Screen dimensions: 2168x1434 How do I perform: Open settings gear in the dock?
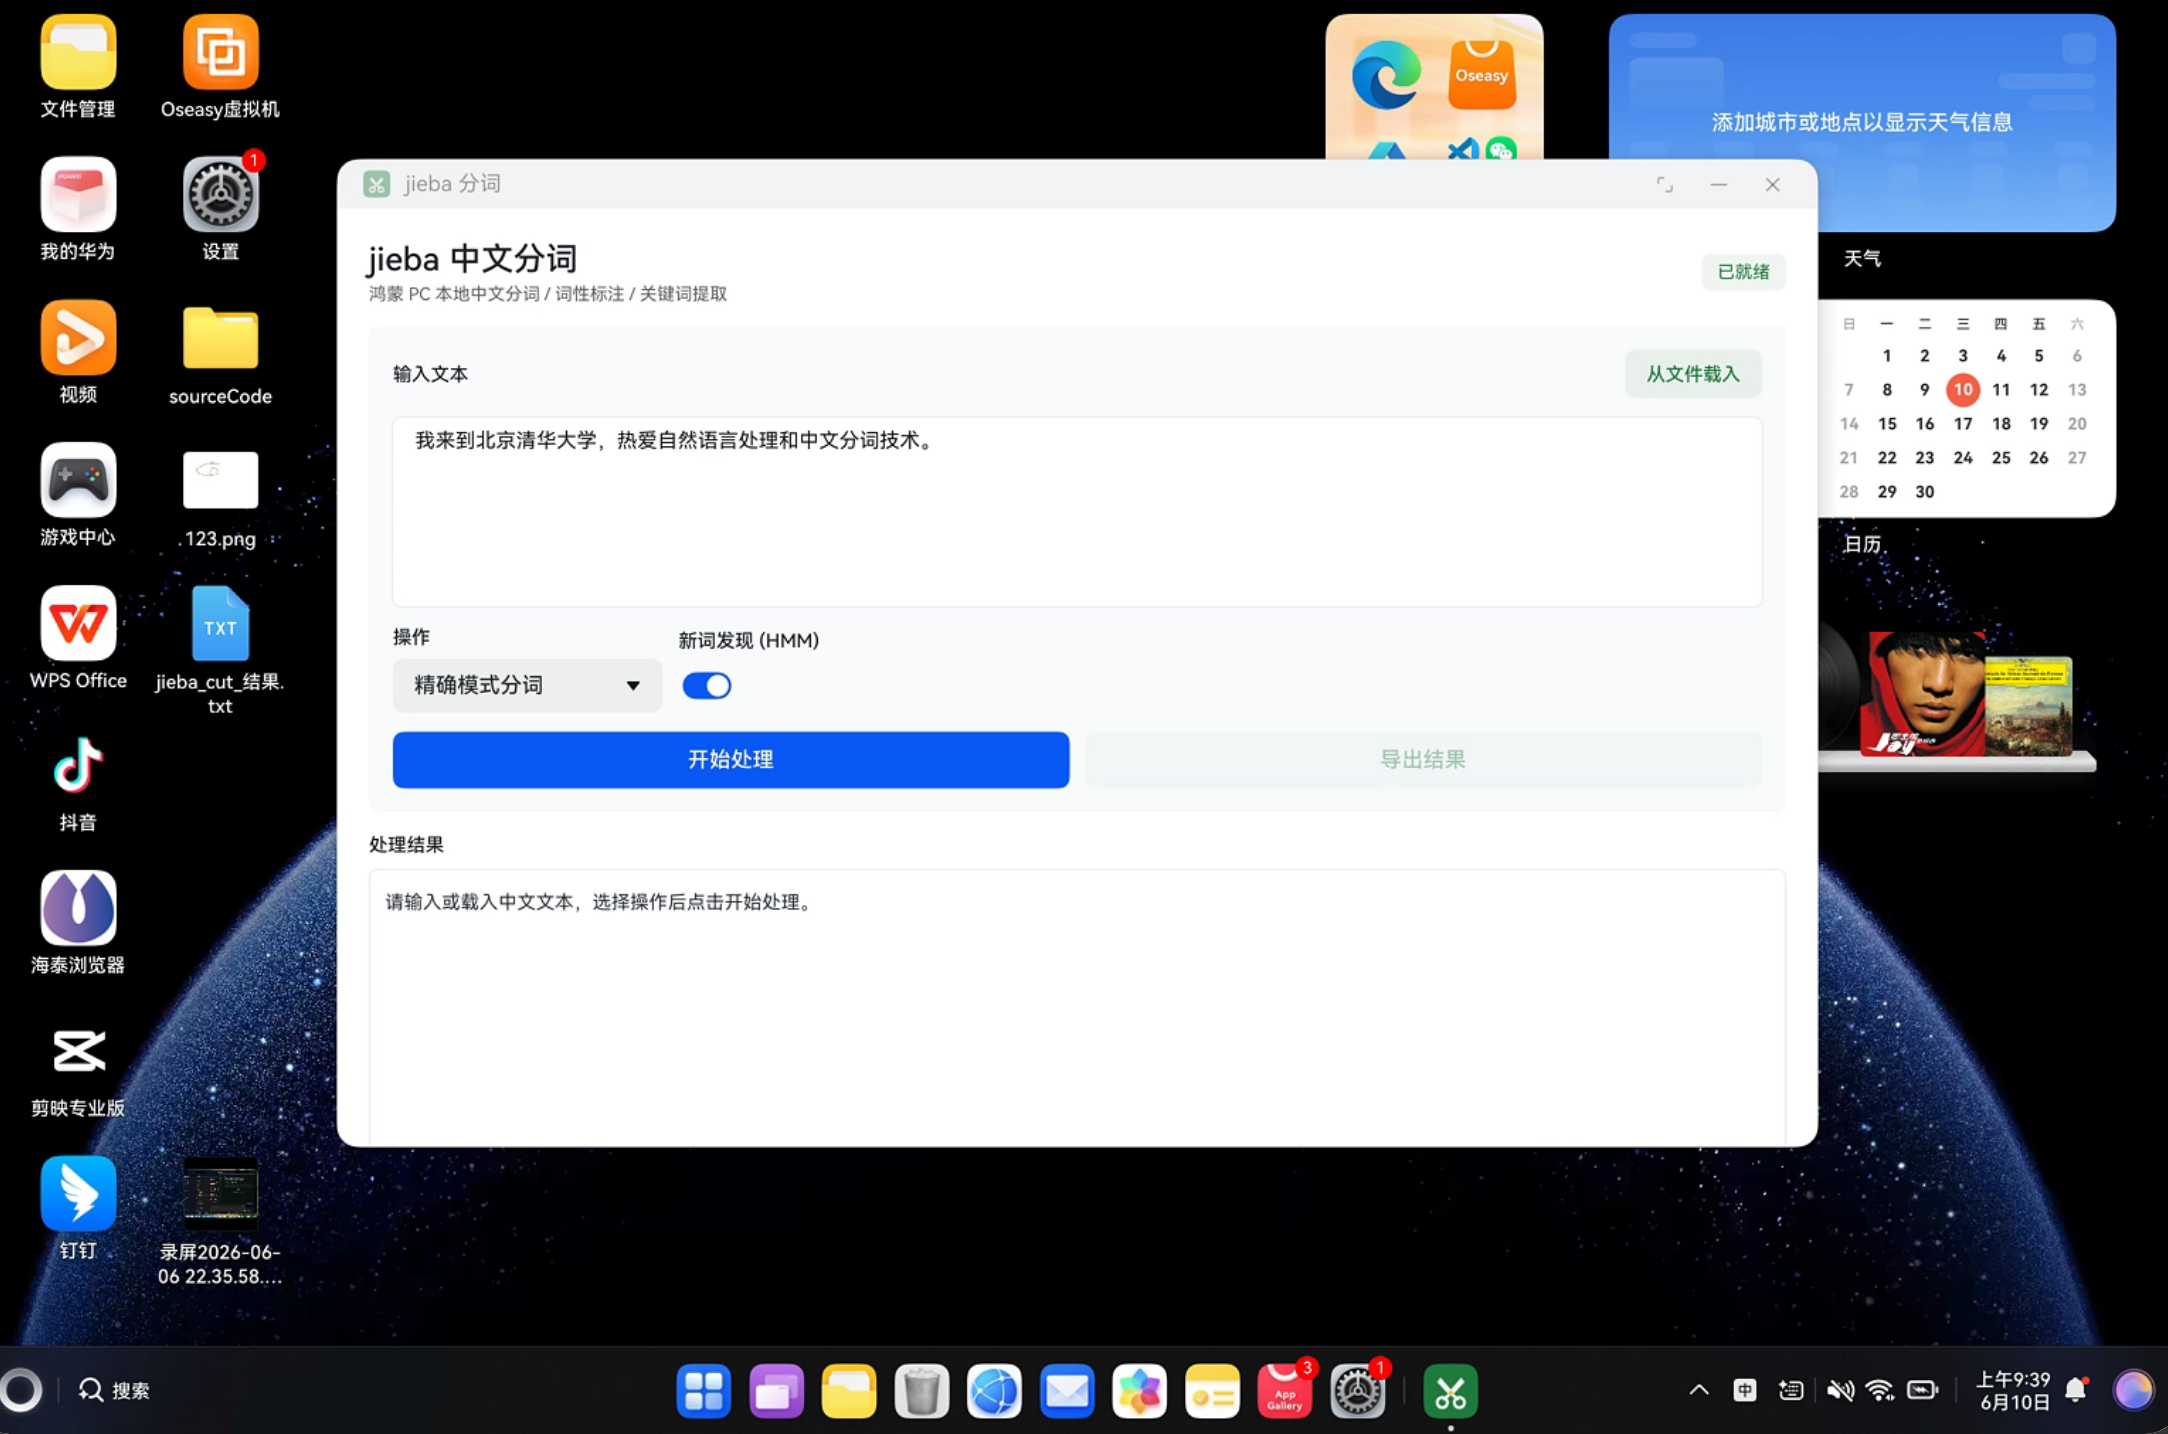[x=1358, y=1391]
